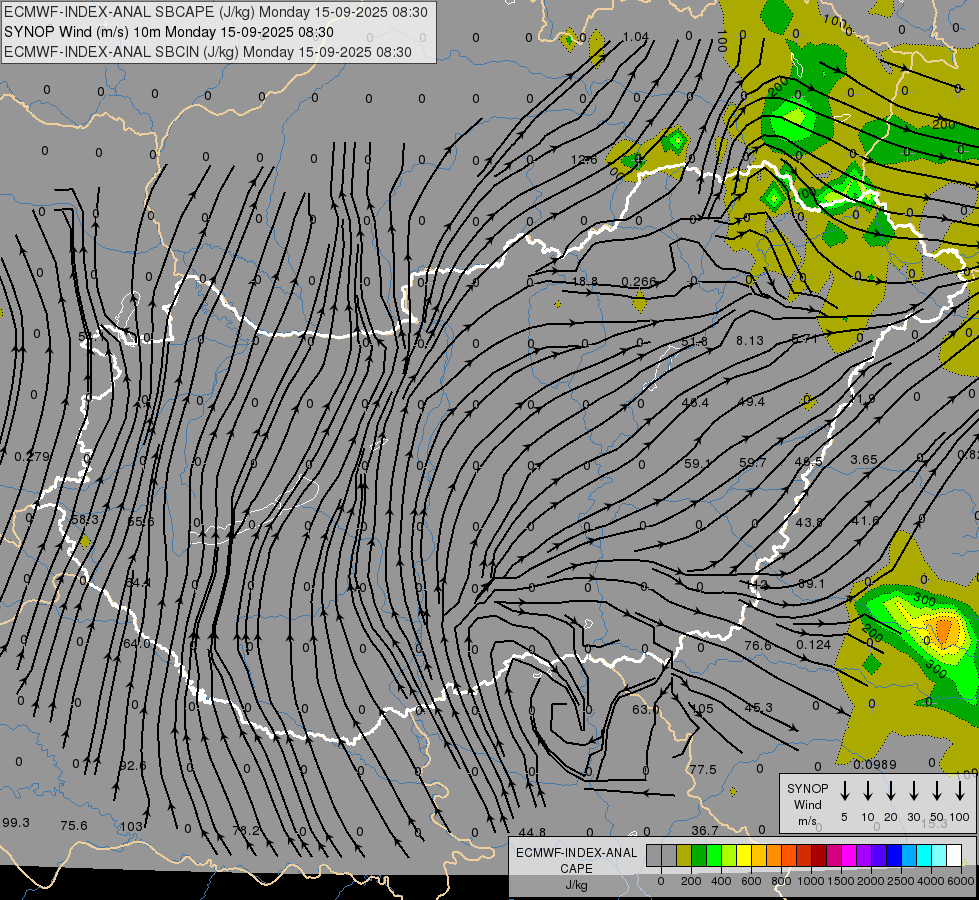Select the pure yellow CAPE legend swatch

tap(744, 856)
